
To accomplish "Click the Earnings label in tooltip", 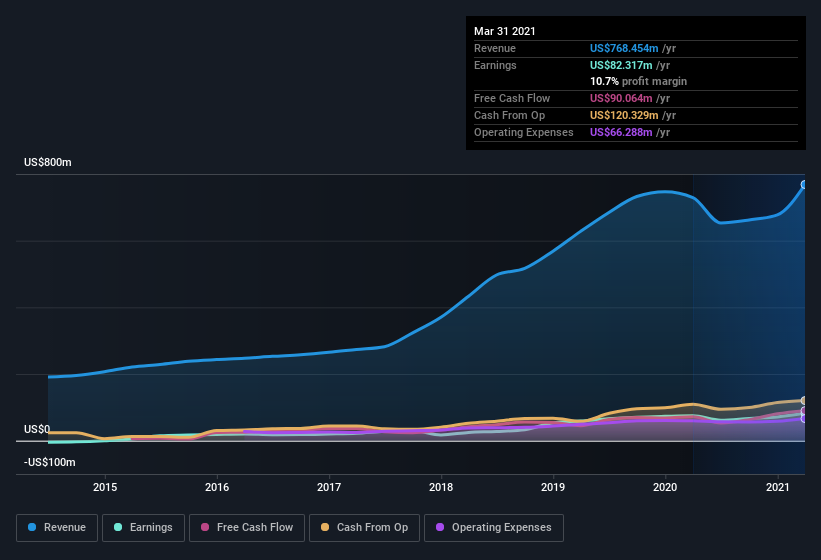I will (495, 65).
